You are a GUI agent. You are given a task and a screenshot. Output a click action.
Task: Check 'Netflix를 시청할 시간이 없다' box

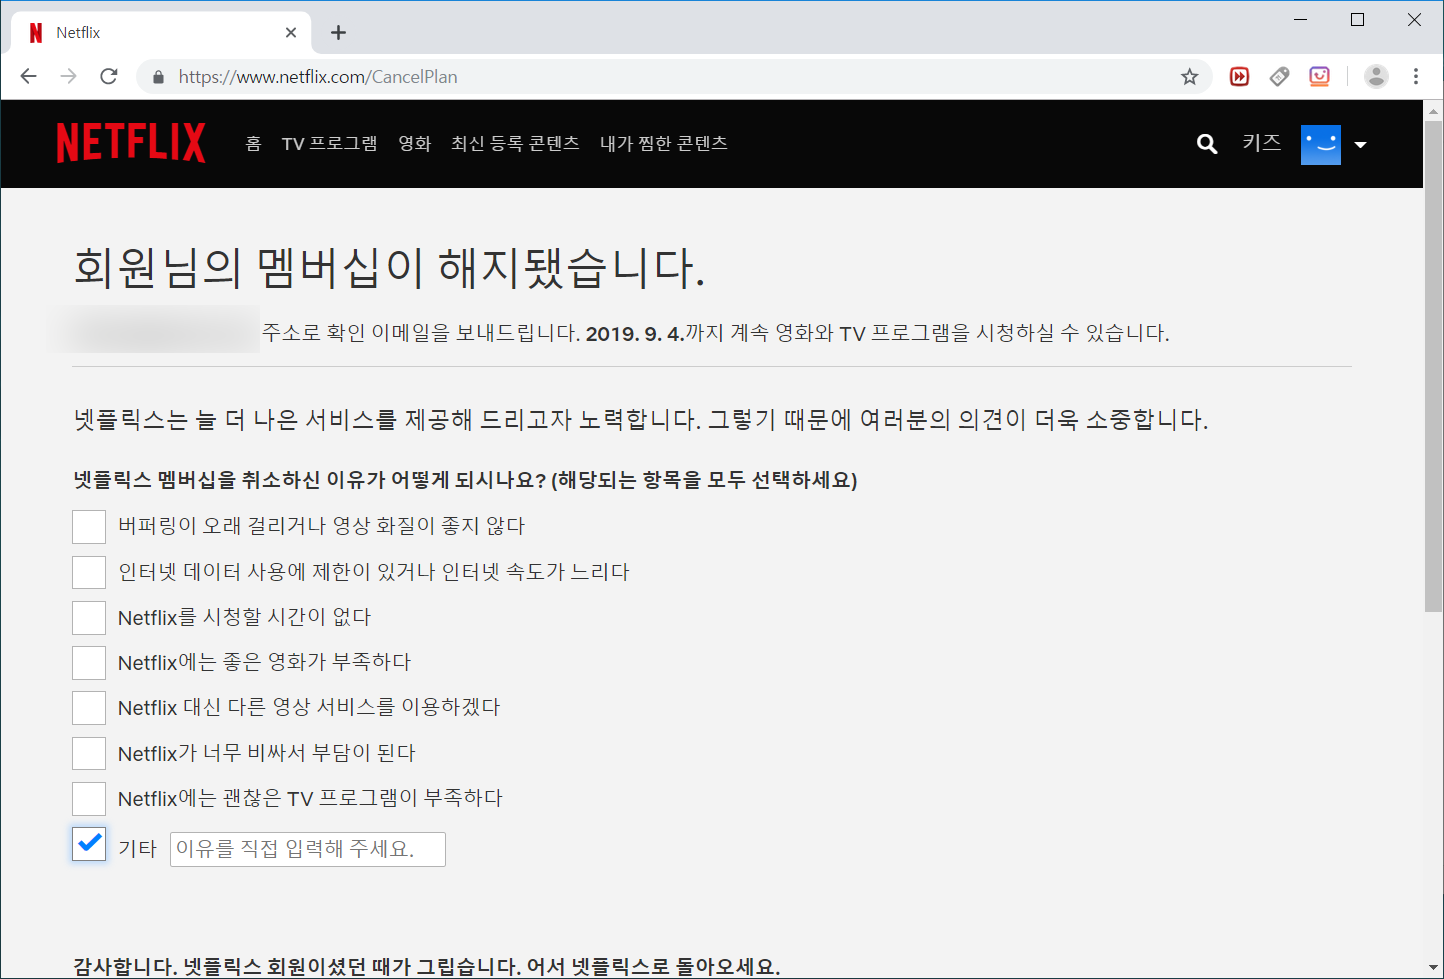coord(89,617)
